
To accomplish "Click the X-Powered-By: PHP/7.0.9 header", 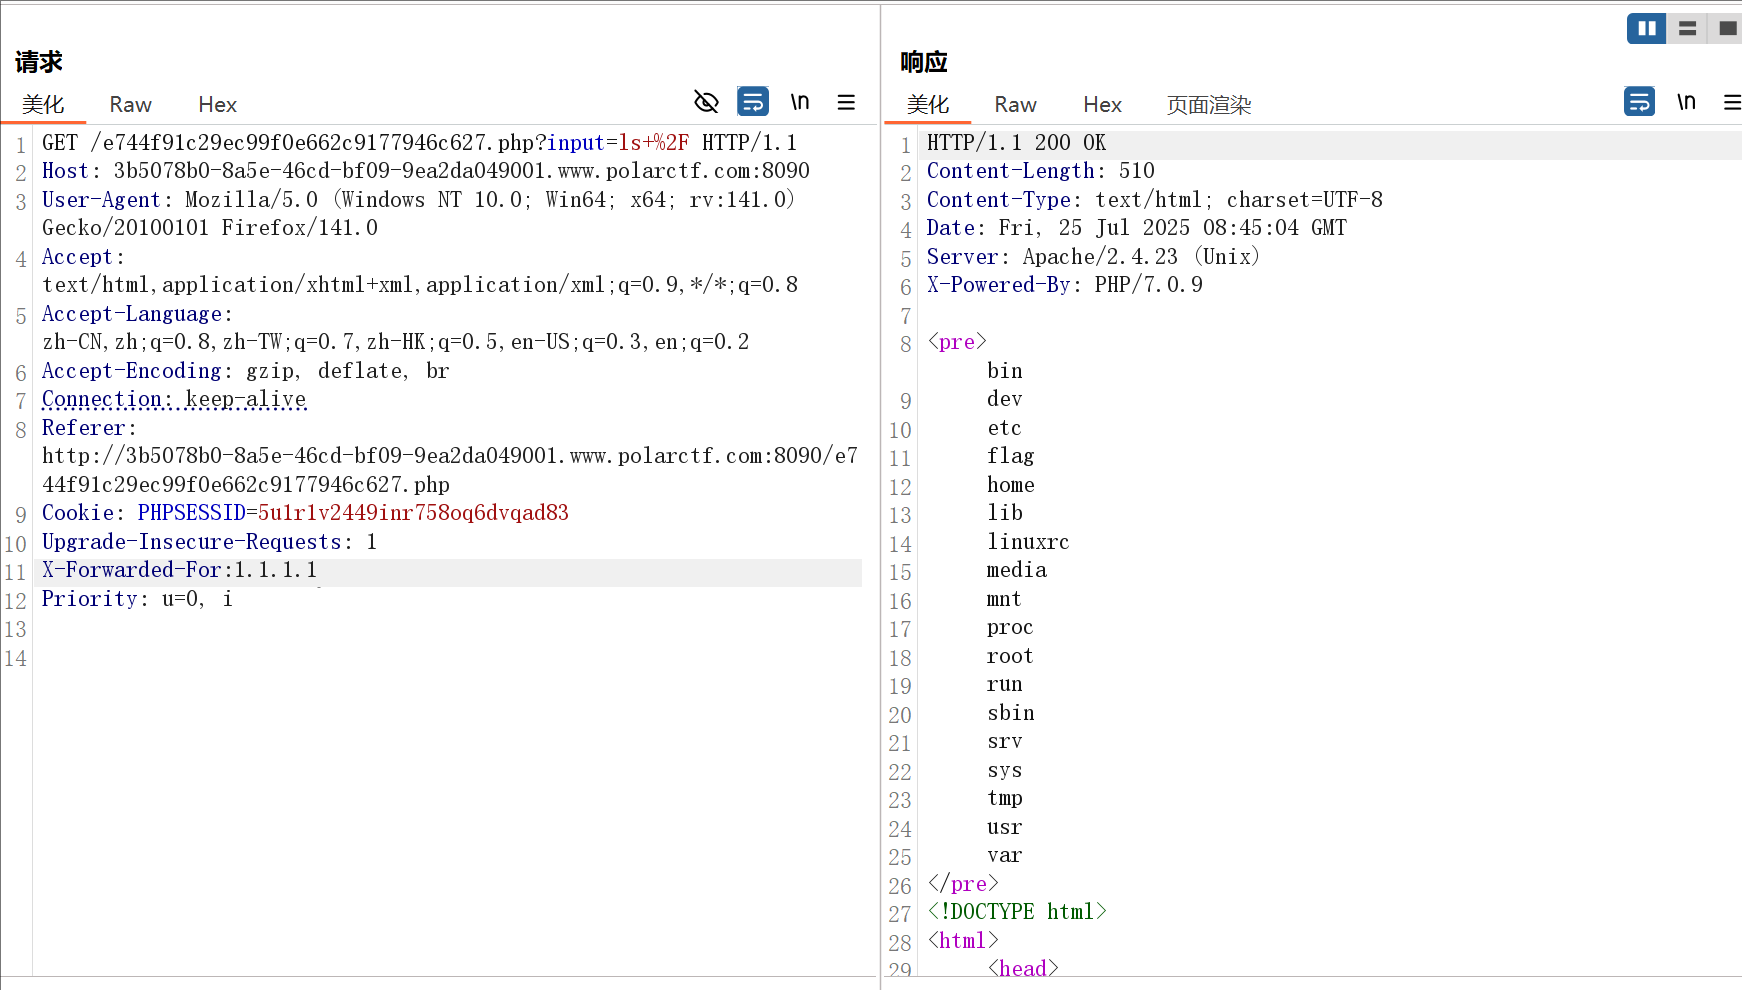I will pyautogui.click(x=1064, y=285).
